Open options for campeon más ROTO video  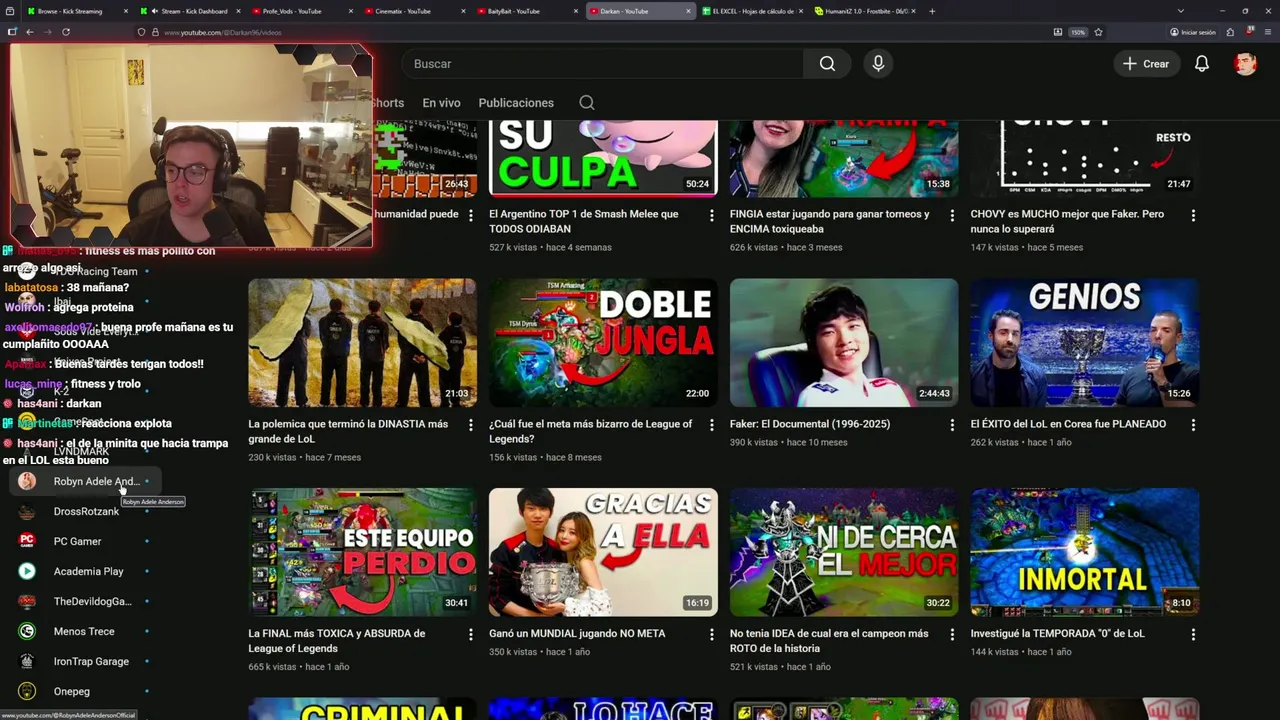(x=953, y=634)
